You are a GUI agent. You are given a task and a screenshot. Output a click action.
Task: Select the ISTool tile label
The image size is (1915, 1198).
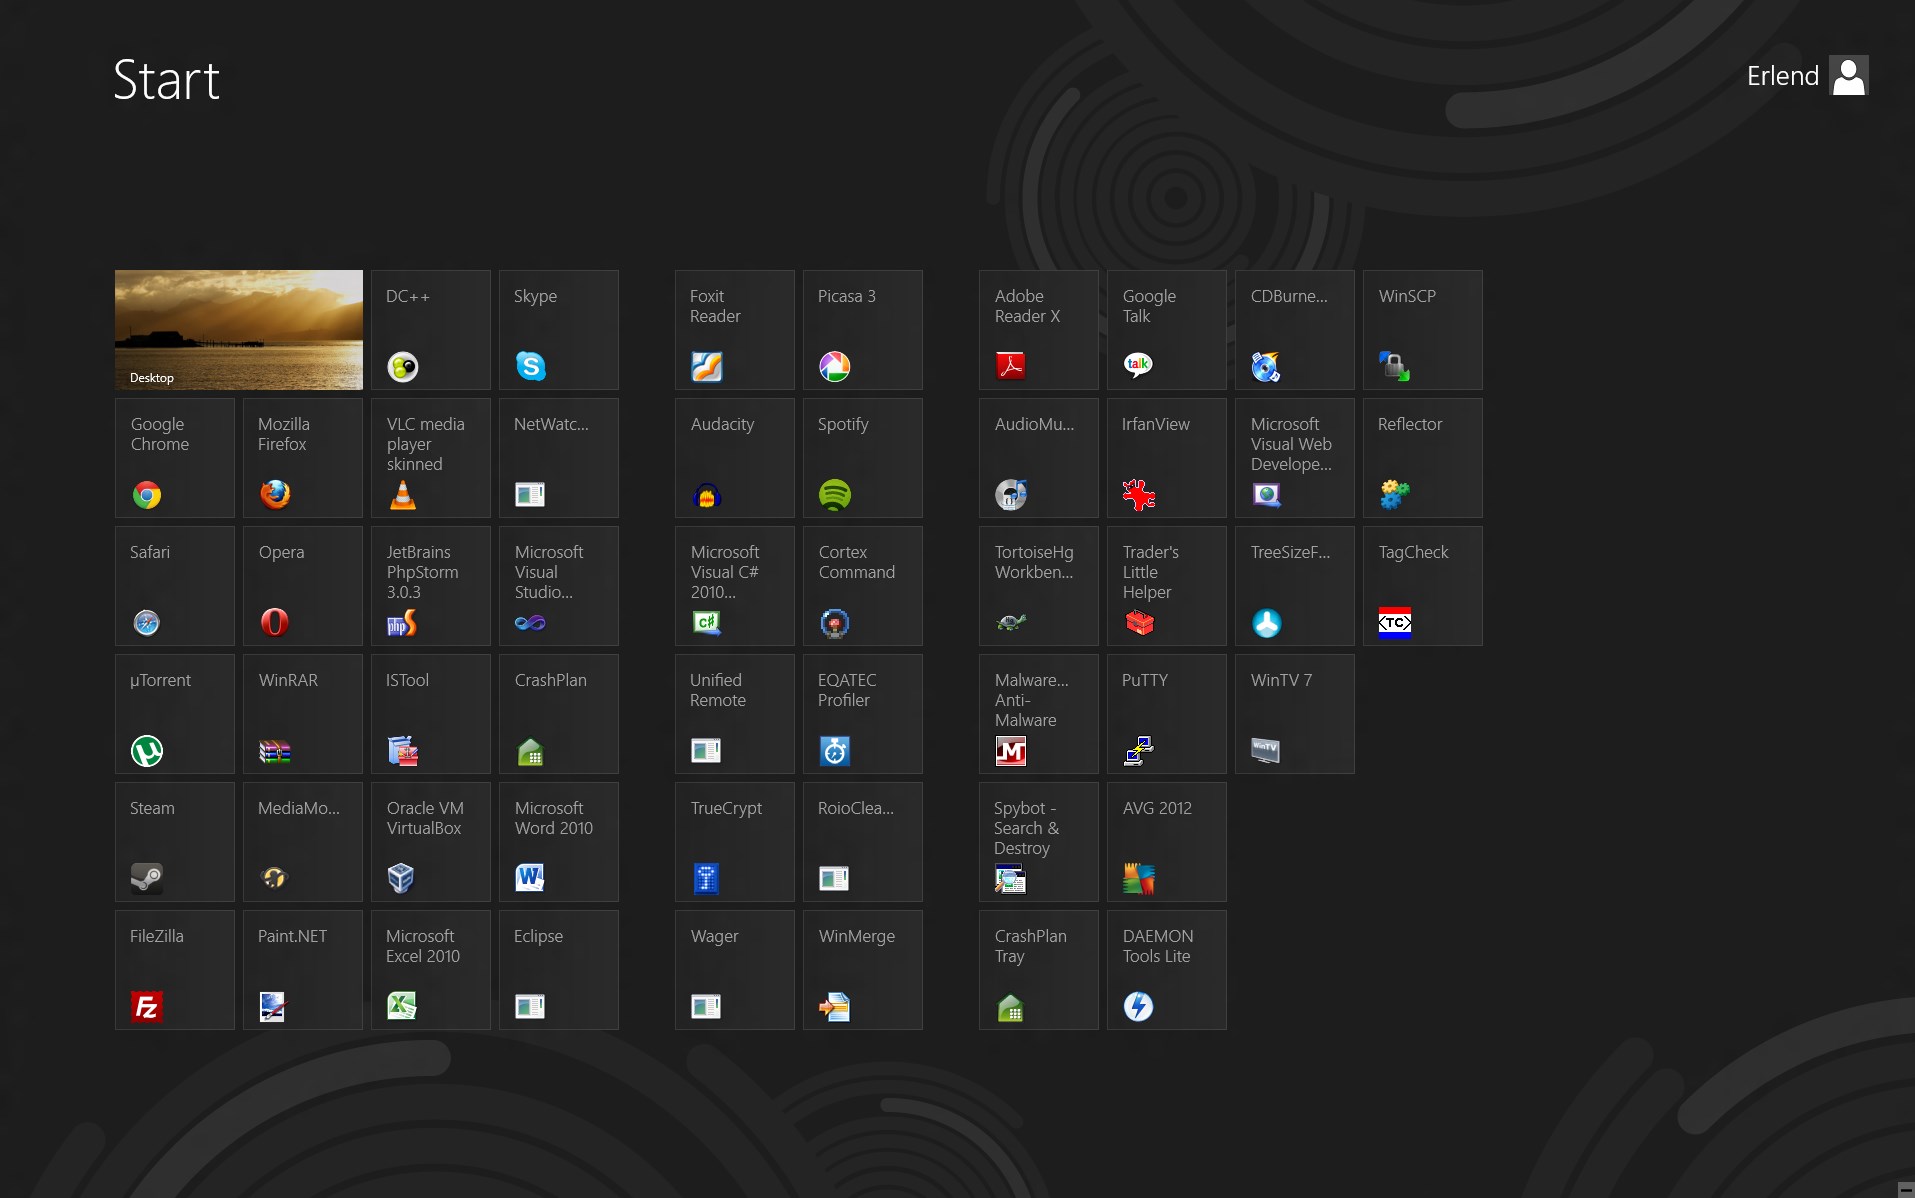pyautogui.click(x=407, y=680)
